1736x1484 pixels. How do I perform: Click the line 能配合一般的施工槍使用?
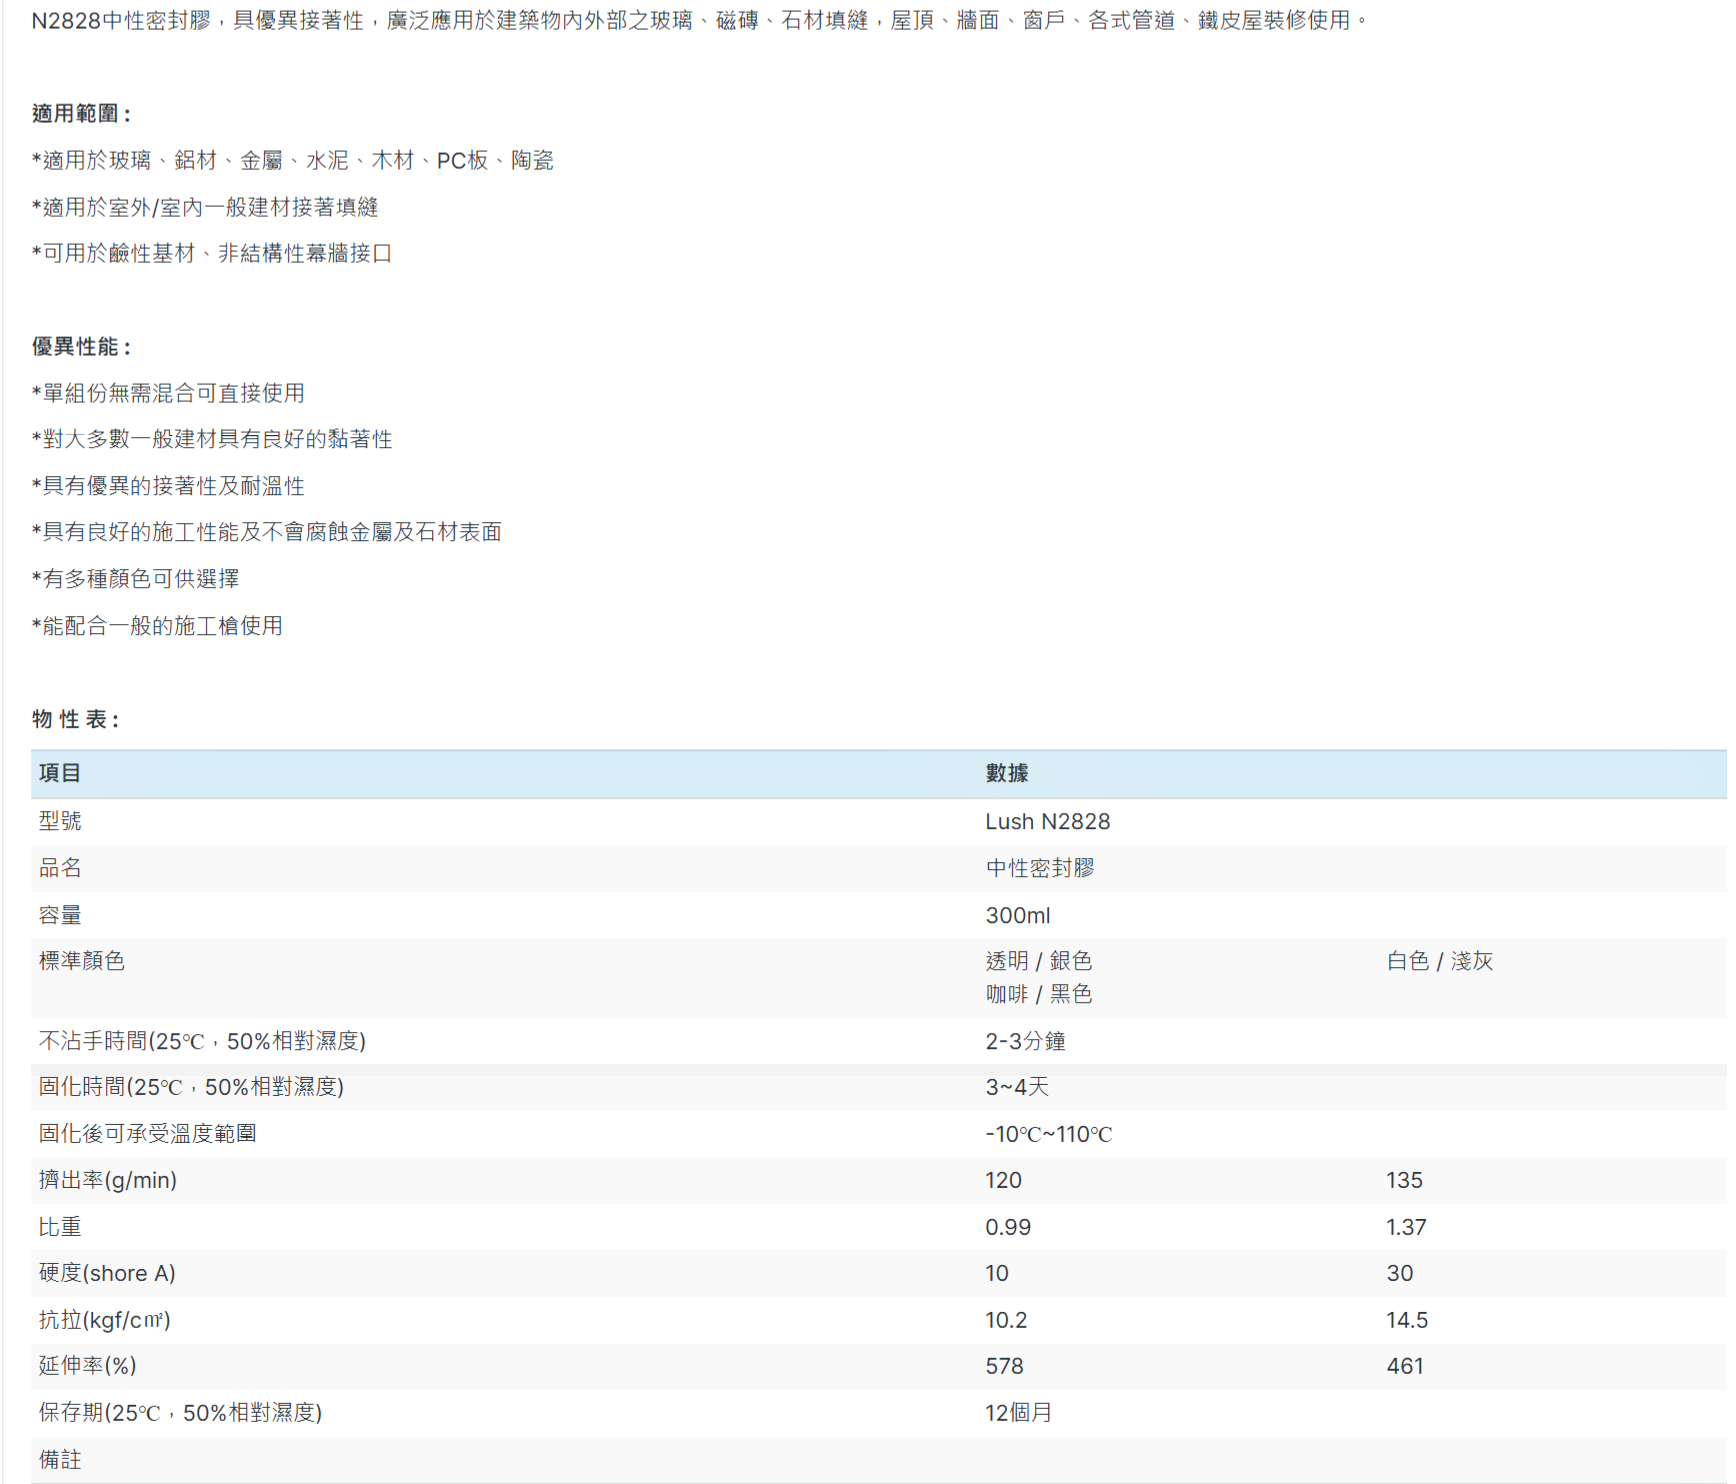click(157, 626)
